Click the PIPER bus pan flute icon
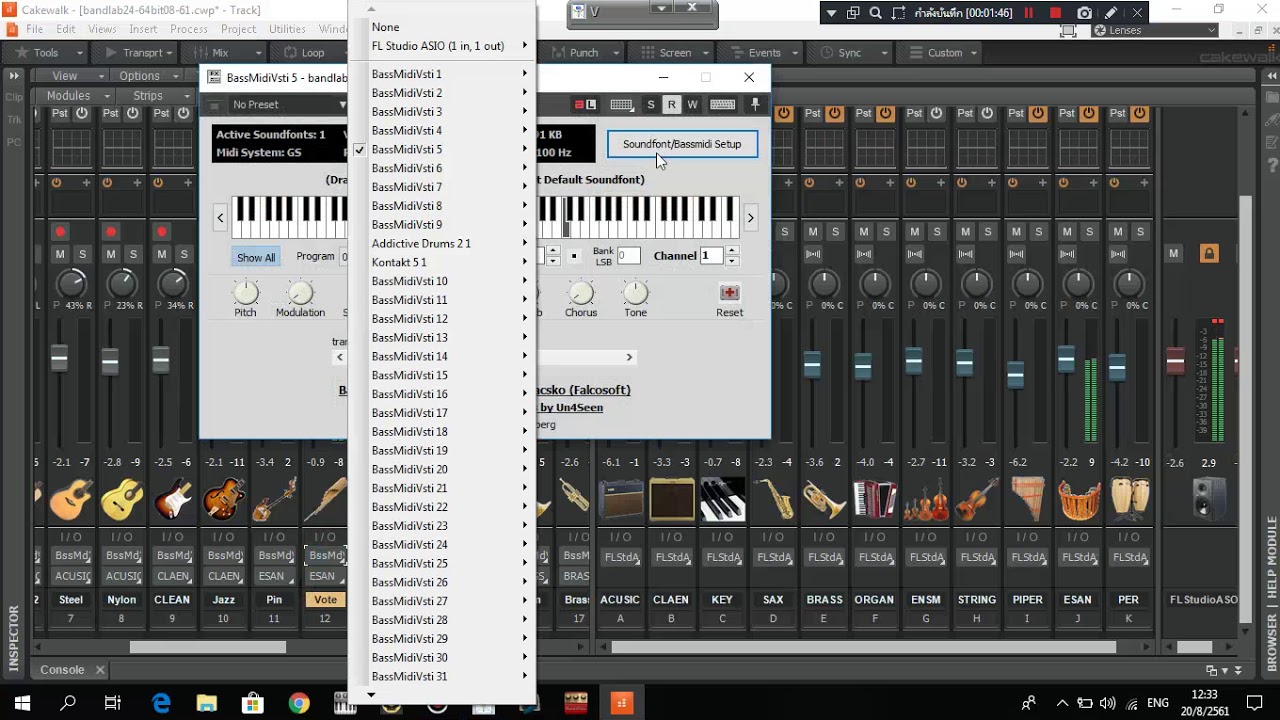The width and height of the screenshot is (1280, 720). click(1028, 500)
